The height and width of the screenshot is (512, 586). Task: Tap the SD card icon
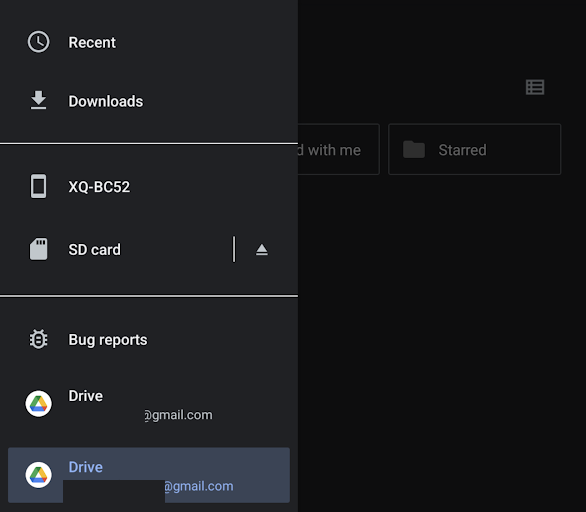point(38,249)
